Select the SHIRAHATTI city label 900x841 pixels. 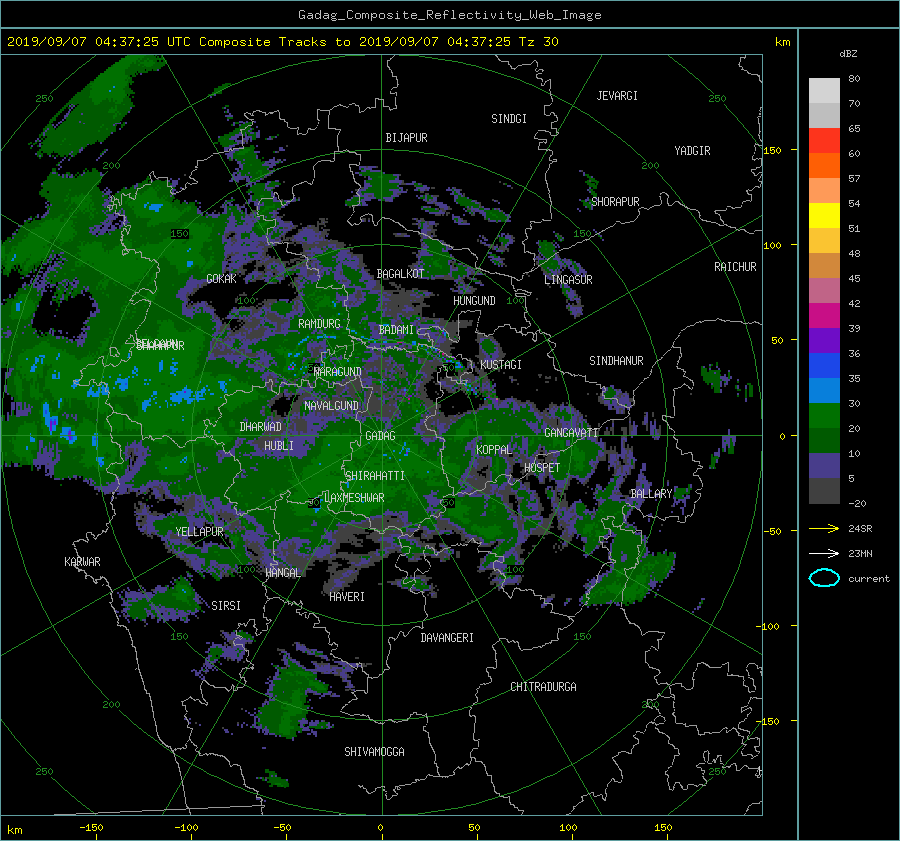[x=375, y=476]
